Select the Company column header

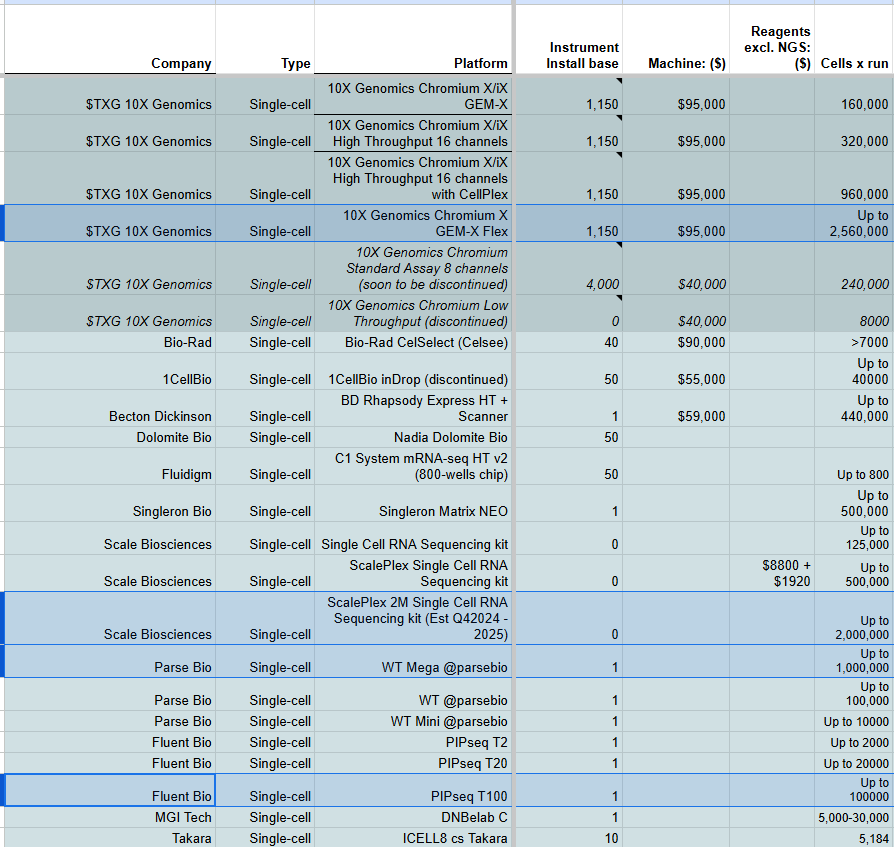coord(110,39)
